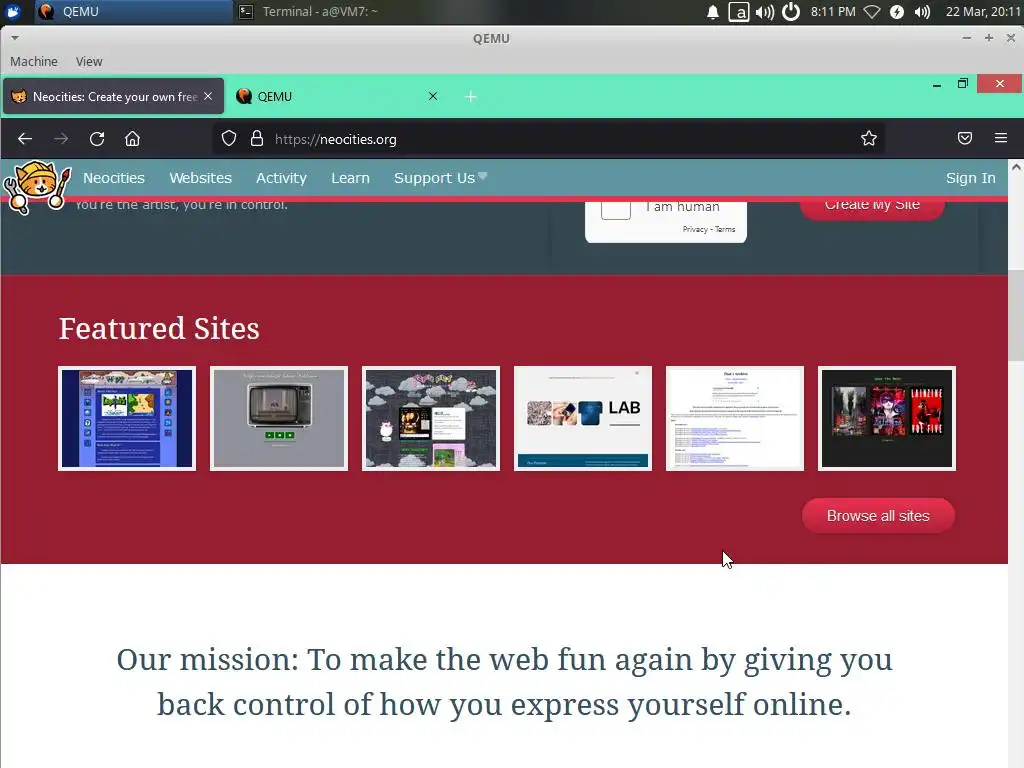Click the Neocities cat mascot logo
The image size is (1024, 768).
(x=37, y=187)
